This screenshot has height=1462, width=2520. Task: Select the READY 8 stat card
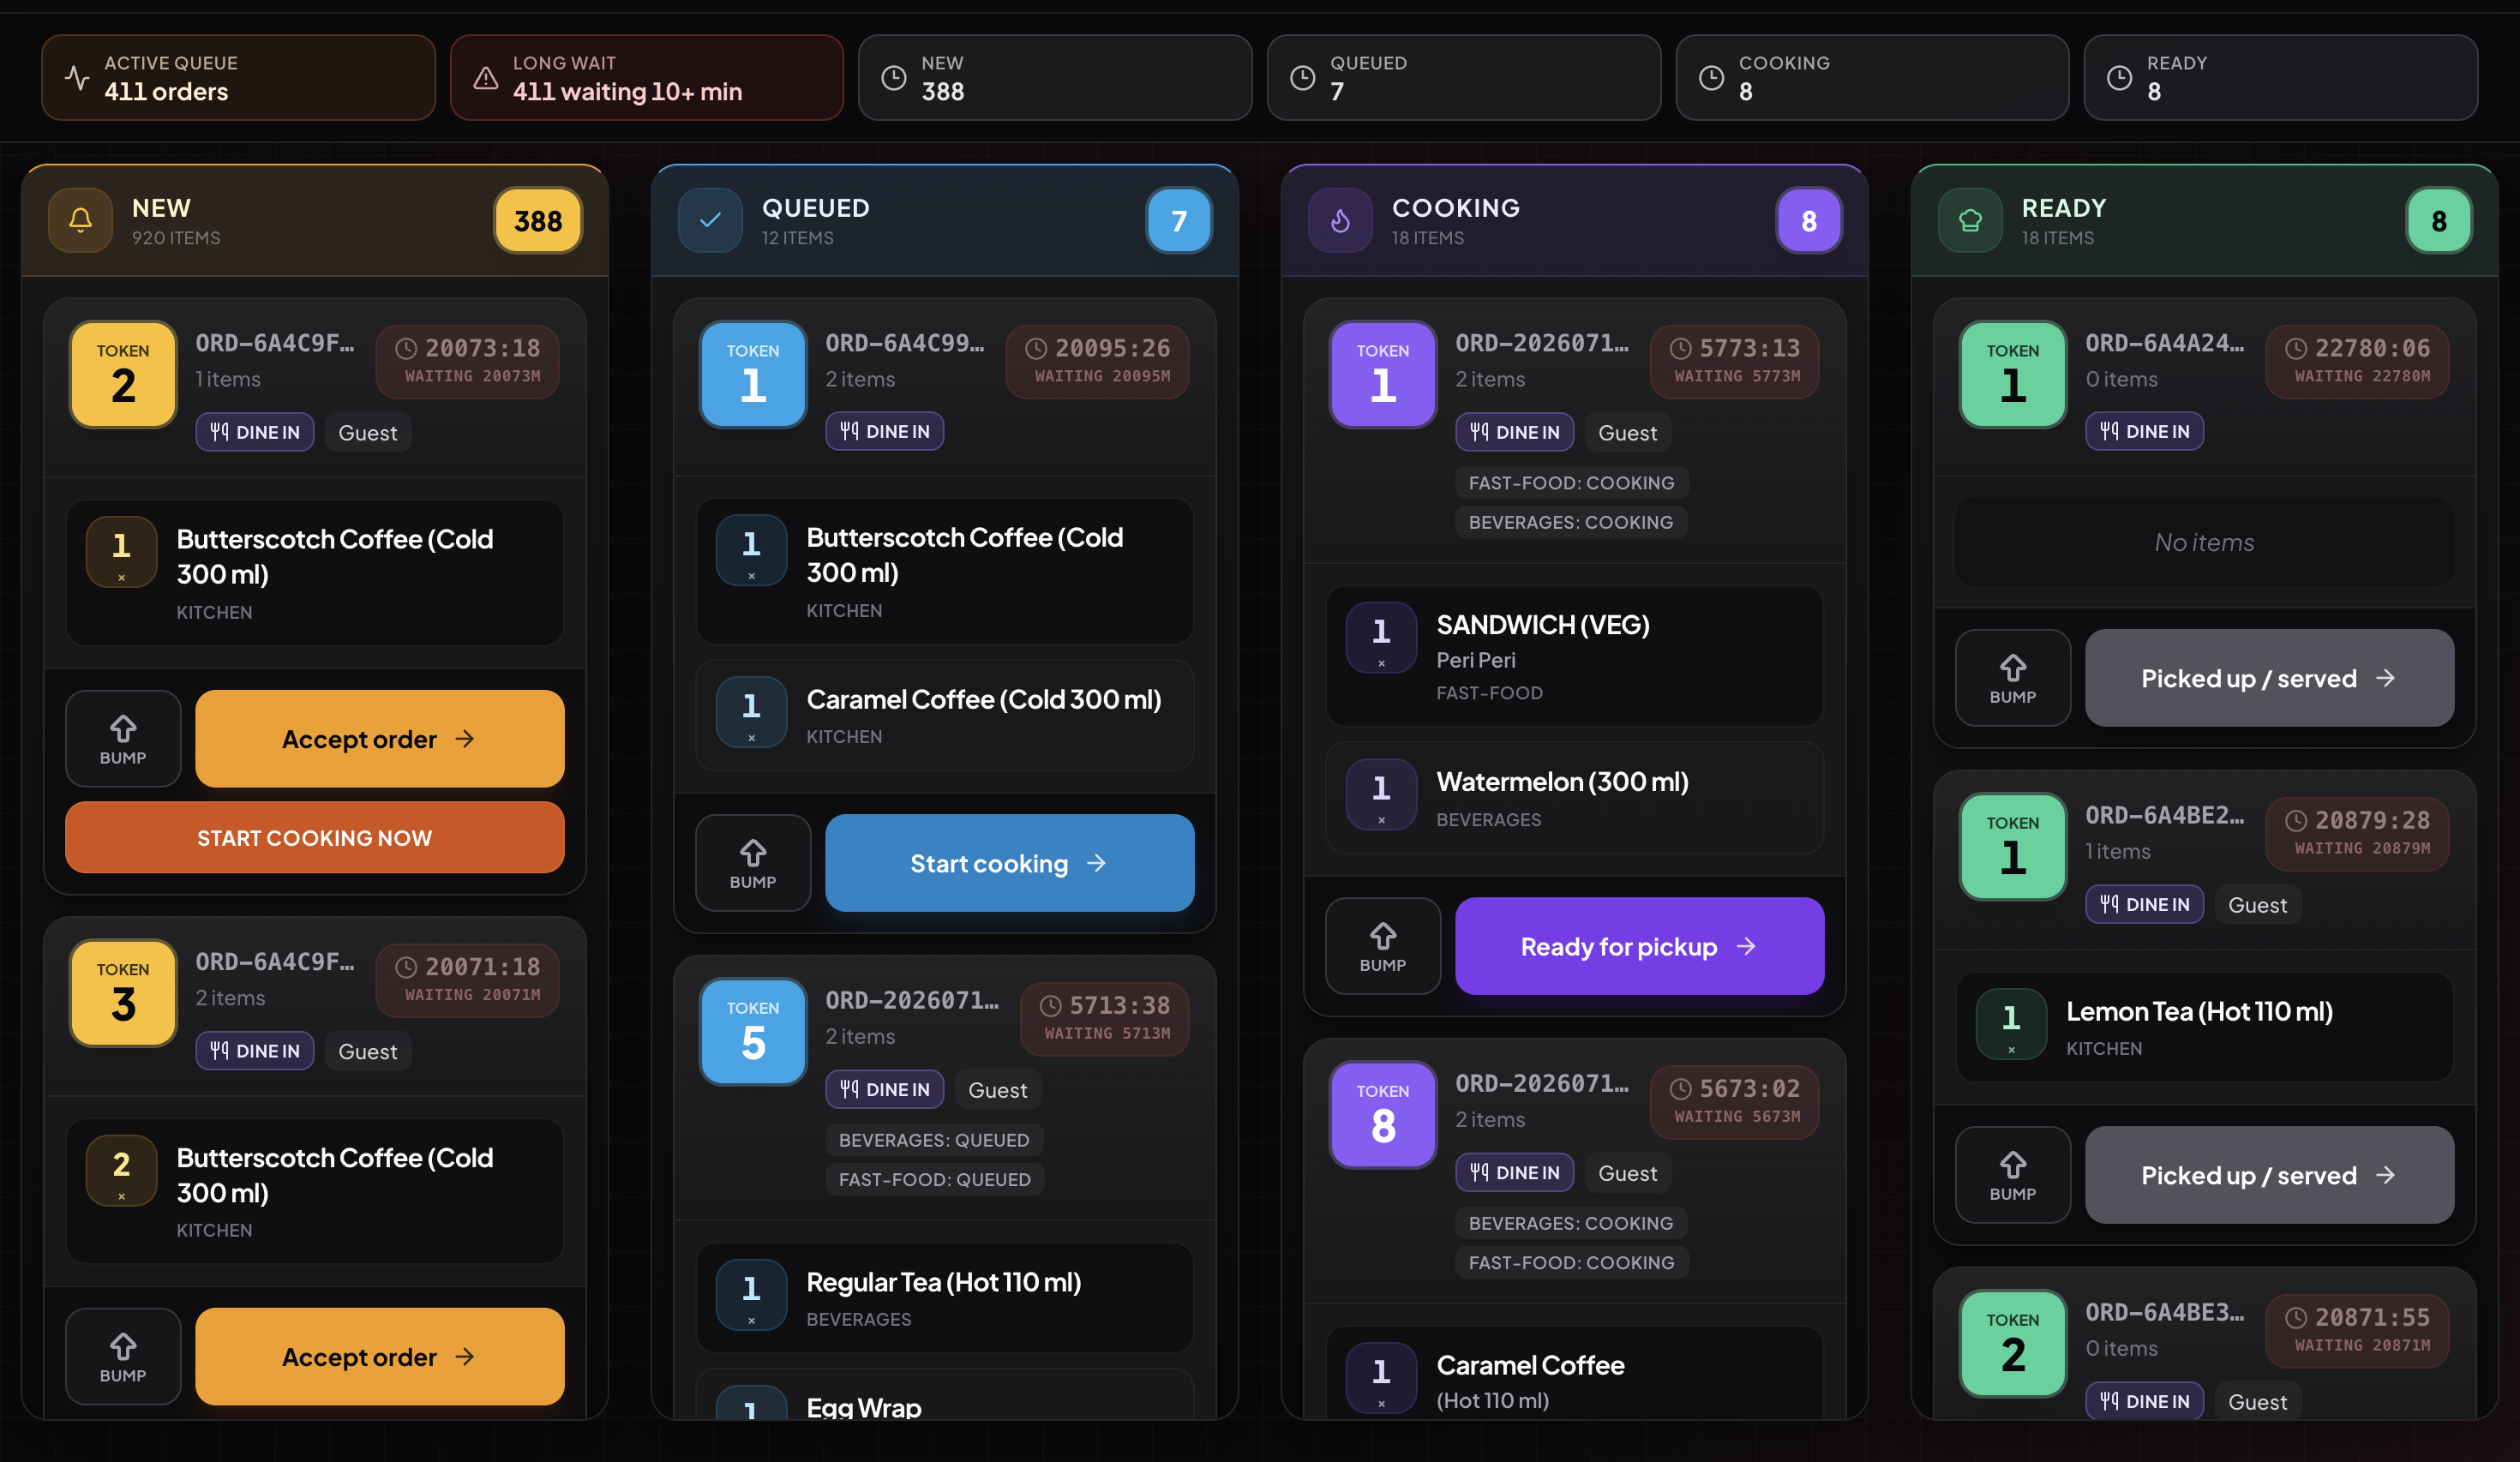click(2281, 78)
